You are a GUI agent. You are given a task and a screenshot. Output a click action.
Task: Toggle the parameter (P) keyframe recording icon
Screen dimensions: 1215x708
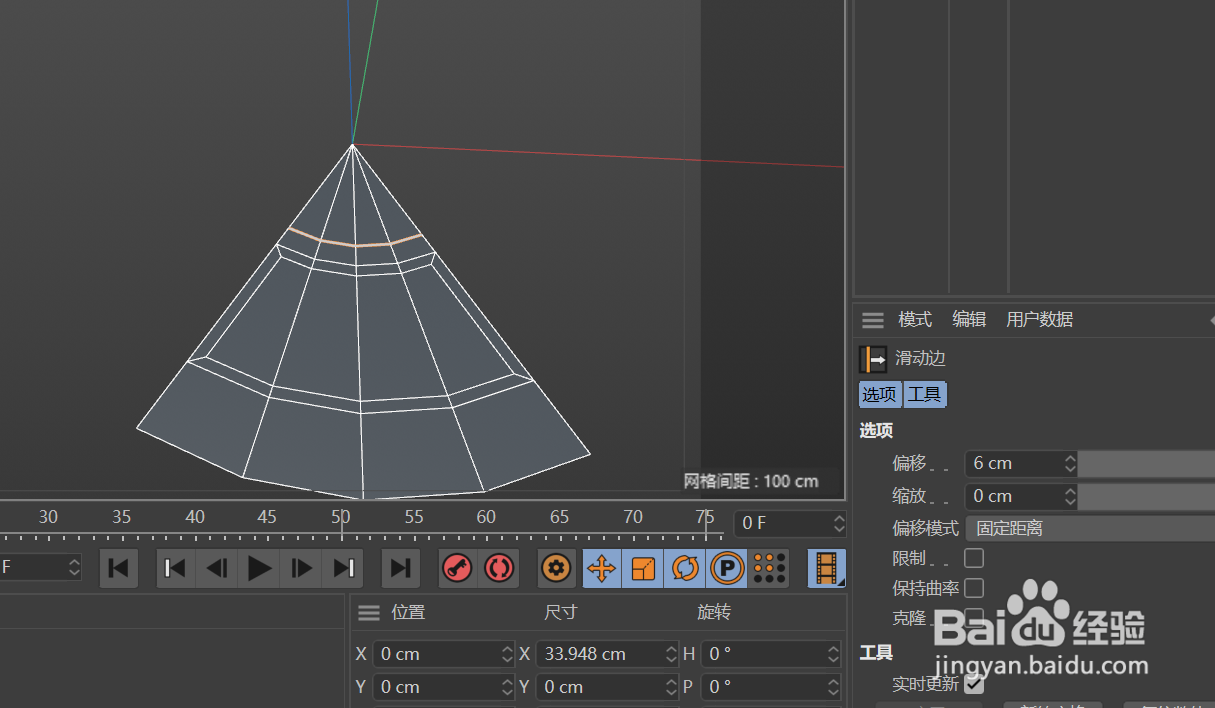tap(726, 568)
